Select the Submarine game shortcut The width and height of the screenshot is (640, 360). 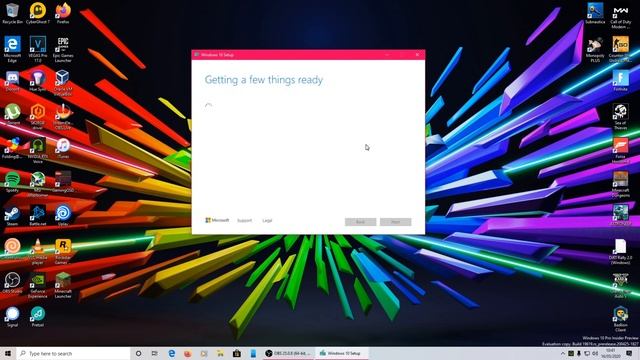coord(595,13)
